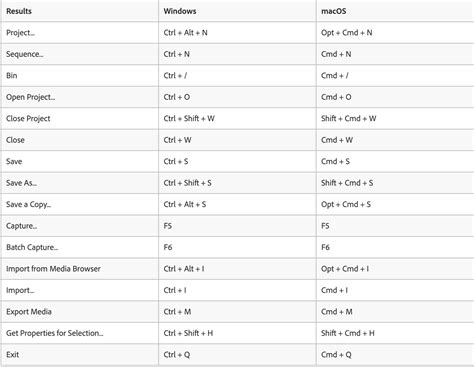The image size is (474, 367).
Task: Click Import from Media Browser entry
Action: point(53,269)
